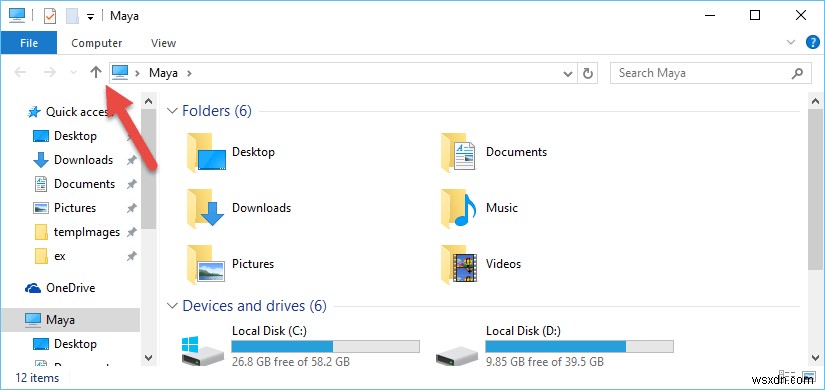Go forward in navigation history

tap(50, 73)
